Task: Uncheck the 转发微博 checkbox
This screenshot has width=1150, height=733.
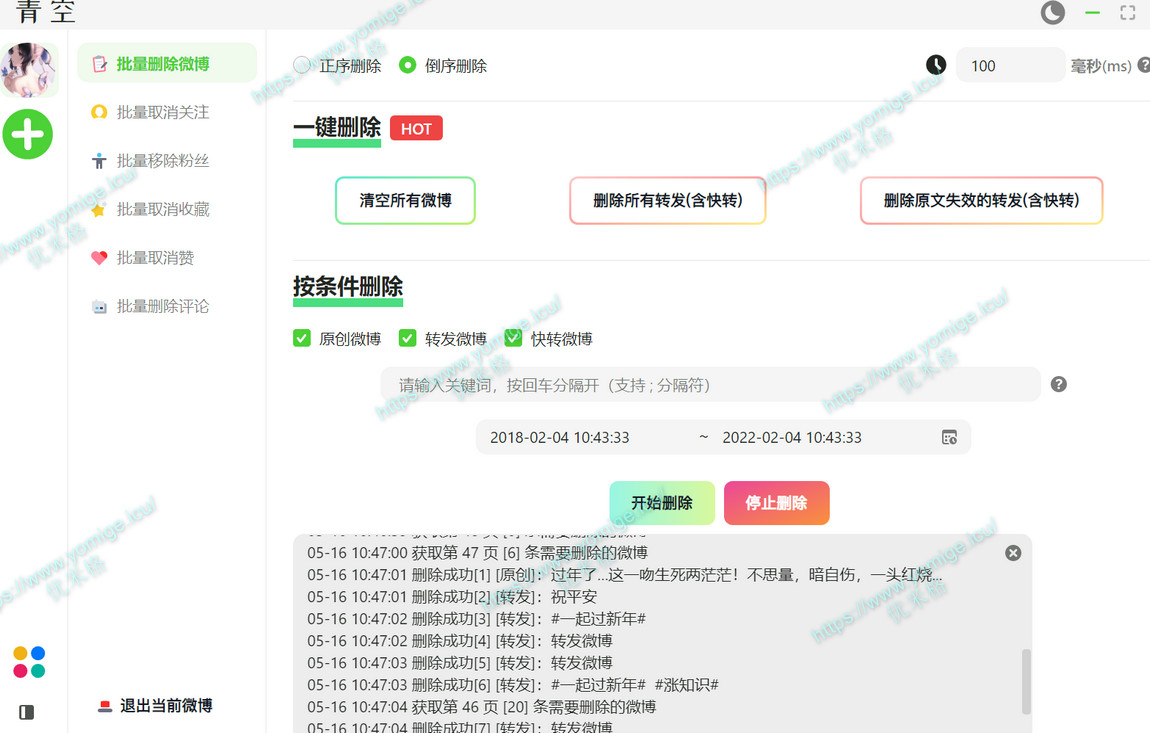Action: point(407,338)
